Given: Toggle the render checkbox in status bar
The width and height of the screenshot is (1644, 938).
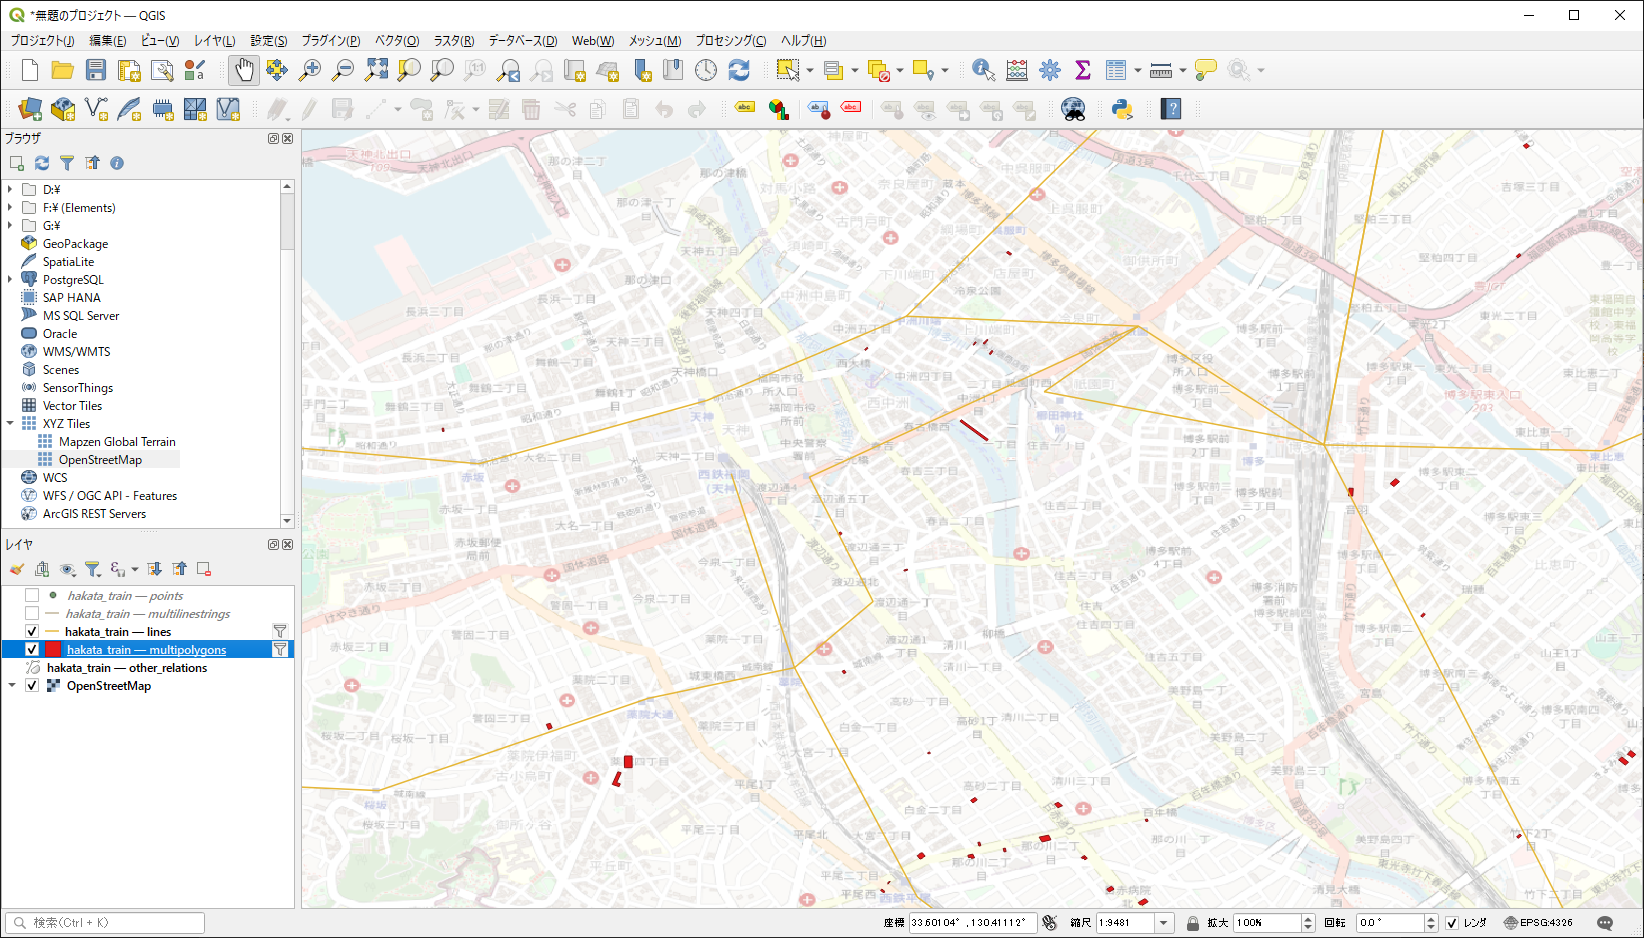Looking at the screenshot, I should pos(1452,923).
